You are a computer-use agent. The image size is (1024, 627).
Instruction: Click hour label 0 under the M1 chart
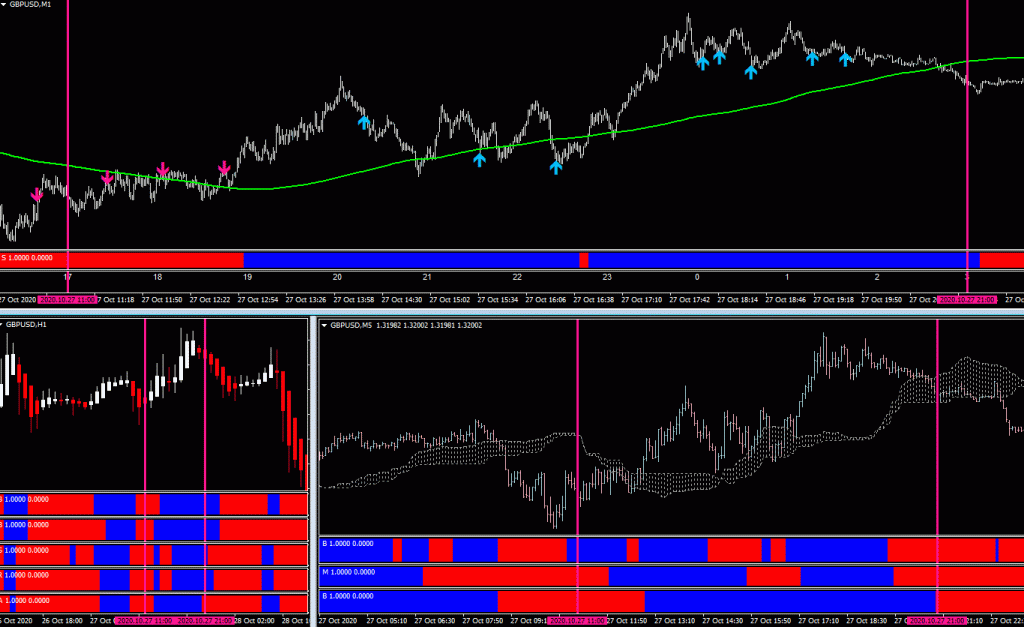point(697,277)
